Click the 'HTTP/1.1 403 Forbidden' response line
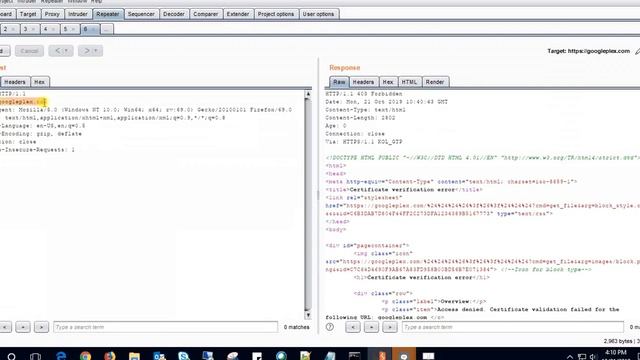 pos(364,94)
